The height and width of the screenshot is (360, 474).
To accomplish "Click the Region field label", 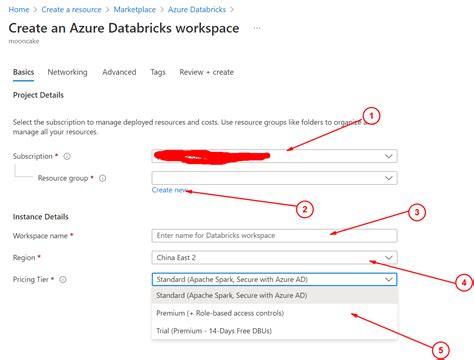I will pos(24,258).
